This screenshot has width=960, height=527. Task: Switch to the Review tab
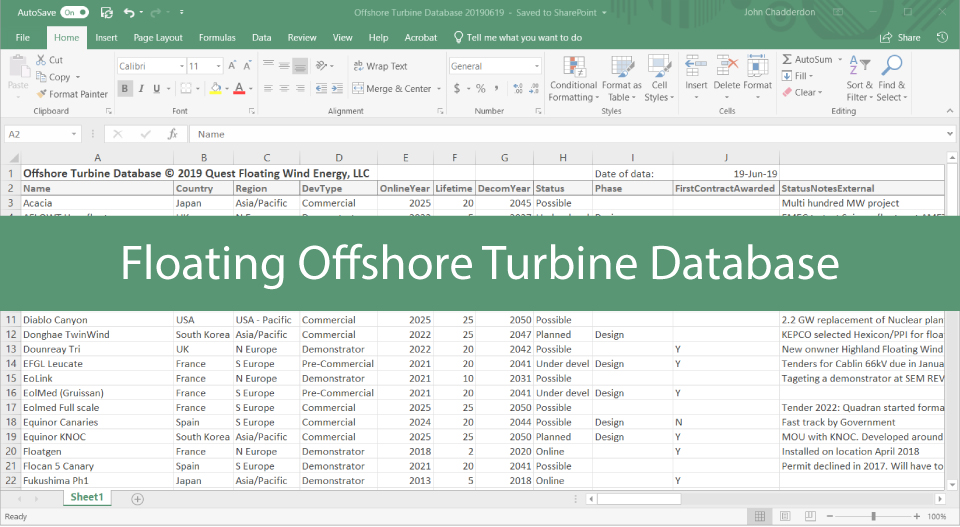[x=302, y=37]
